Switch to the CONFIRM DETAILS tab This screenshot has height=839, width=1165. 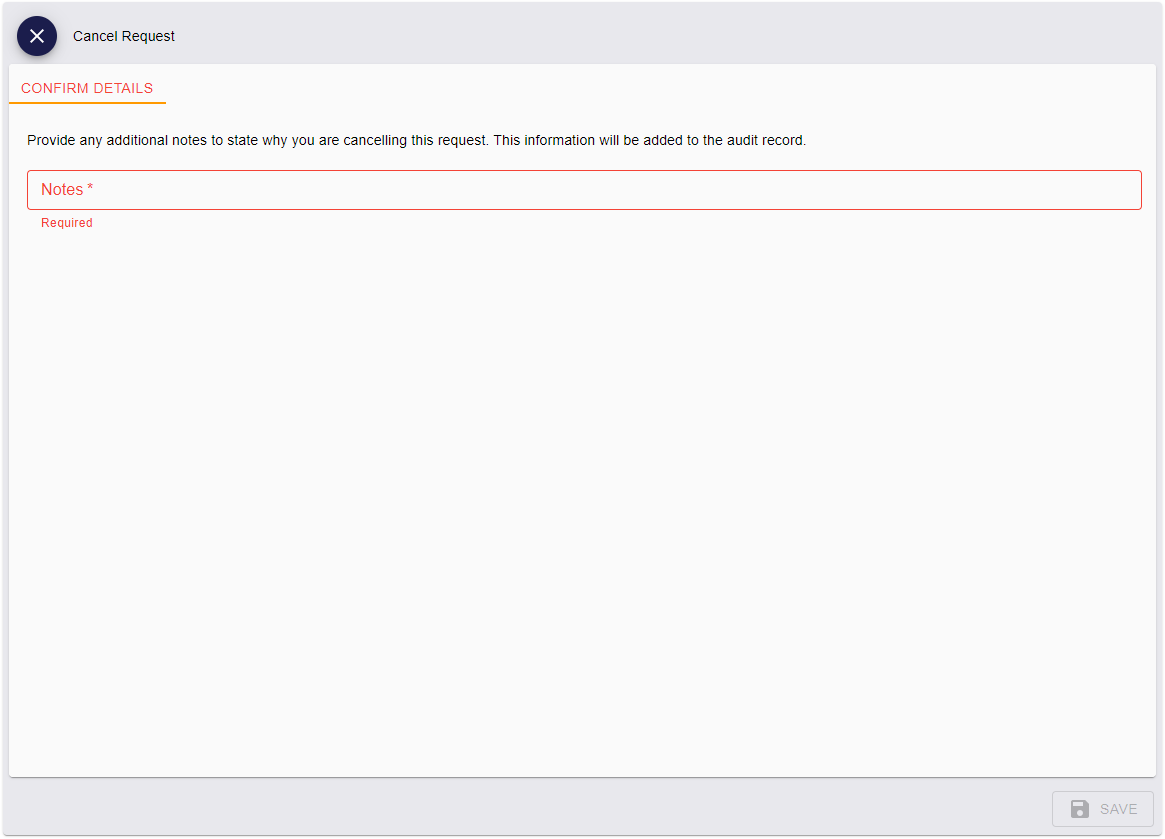pyautogui.click(x=87, y=88)
